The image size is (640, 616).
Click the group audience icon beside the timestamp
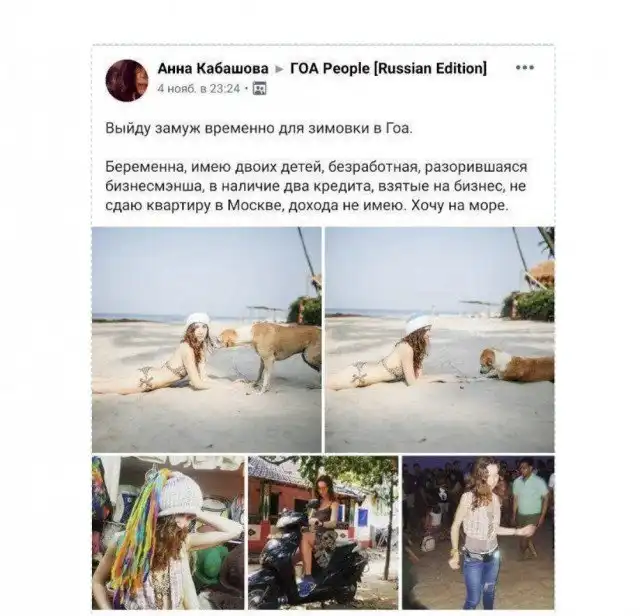point(260,88)
